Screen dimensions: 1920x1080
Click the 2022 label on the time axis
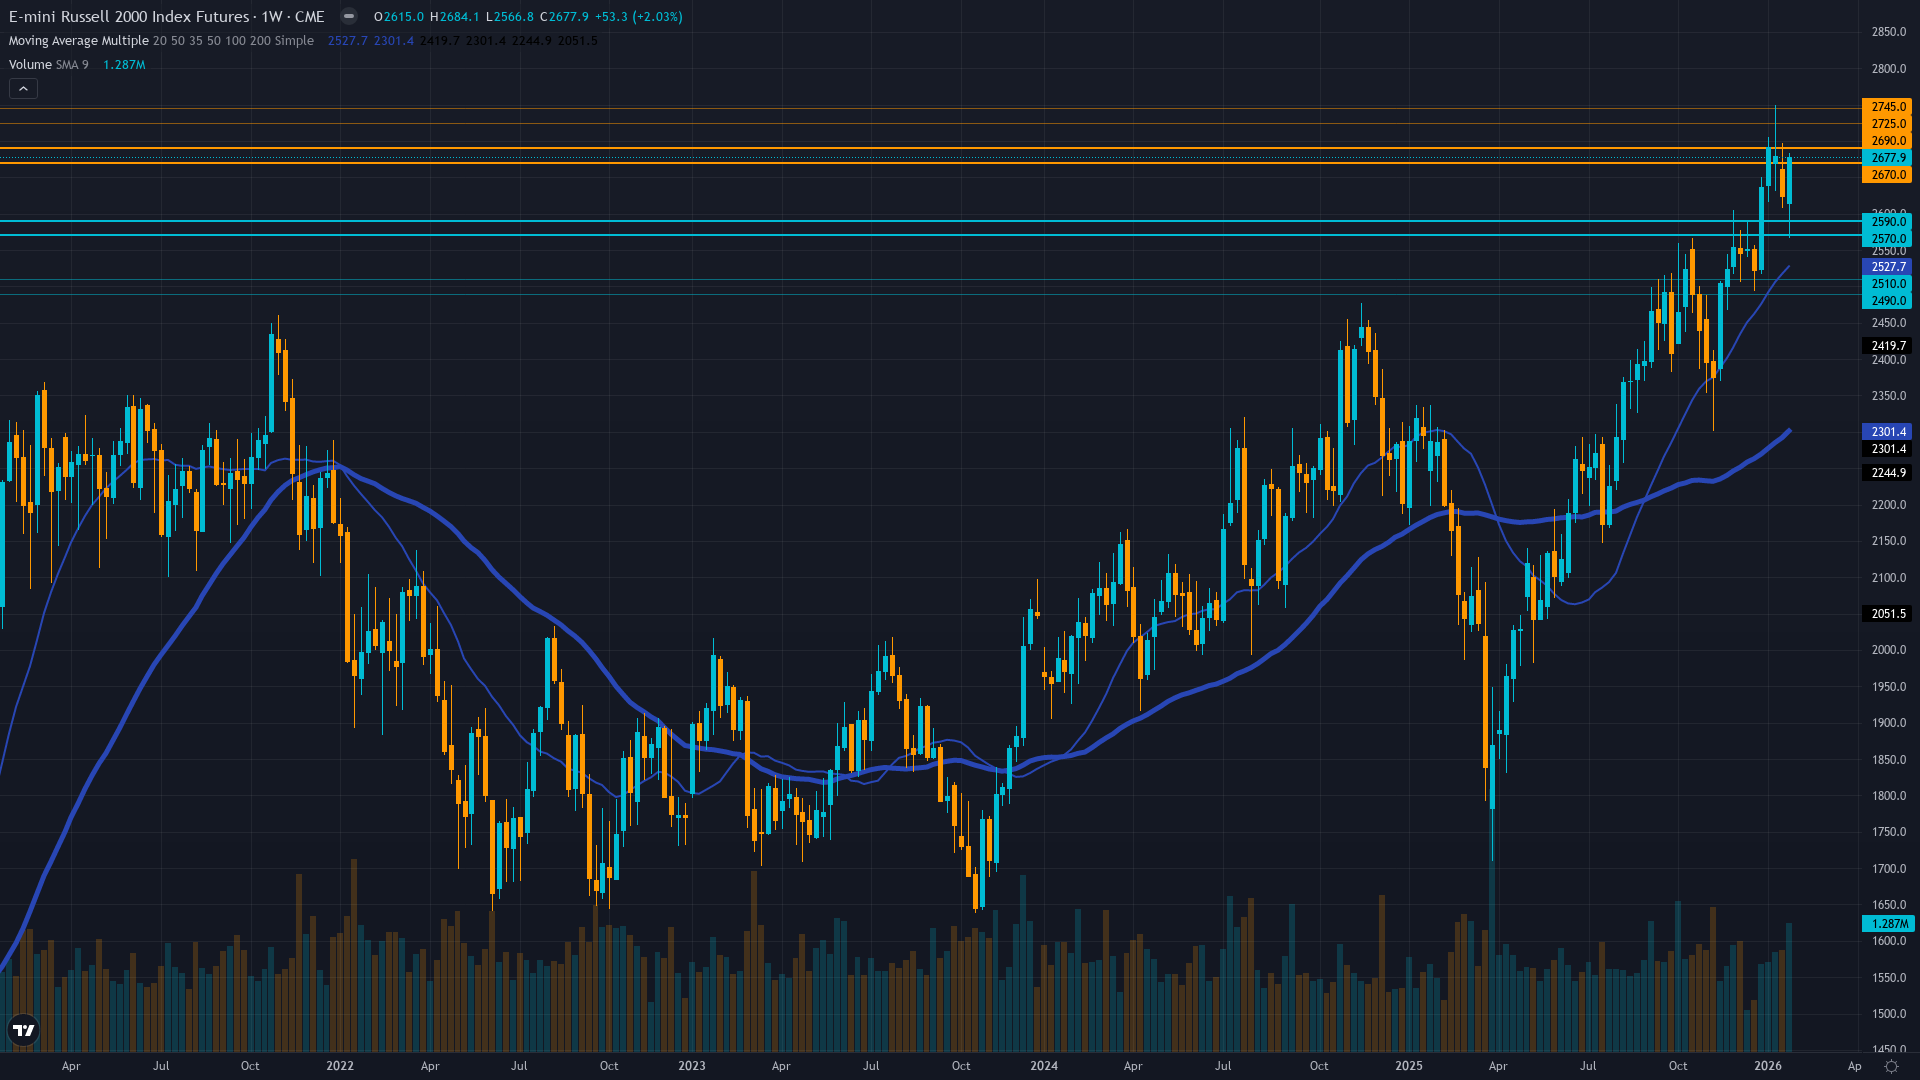(340, 1066)
